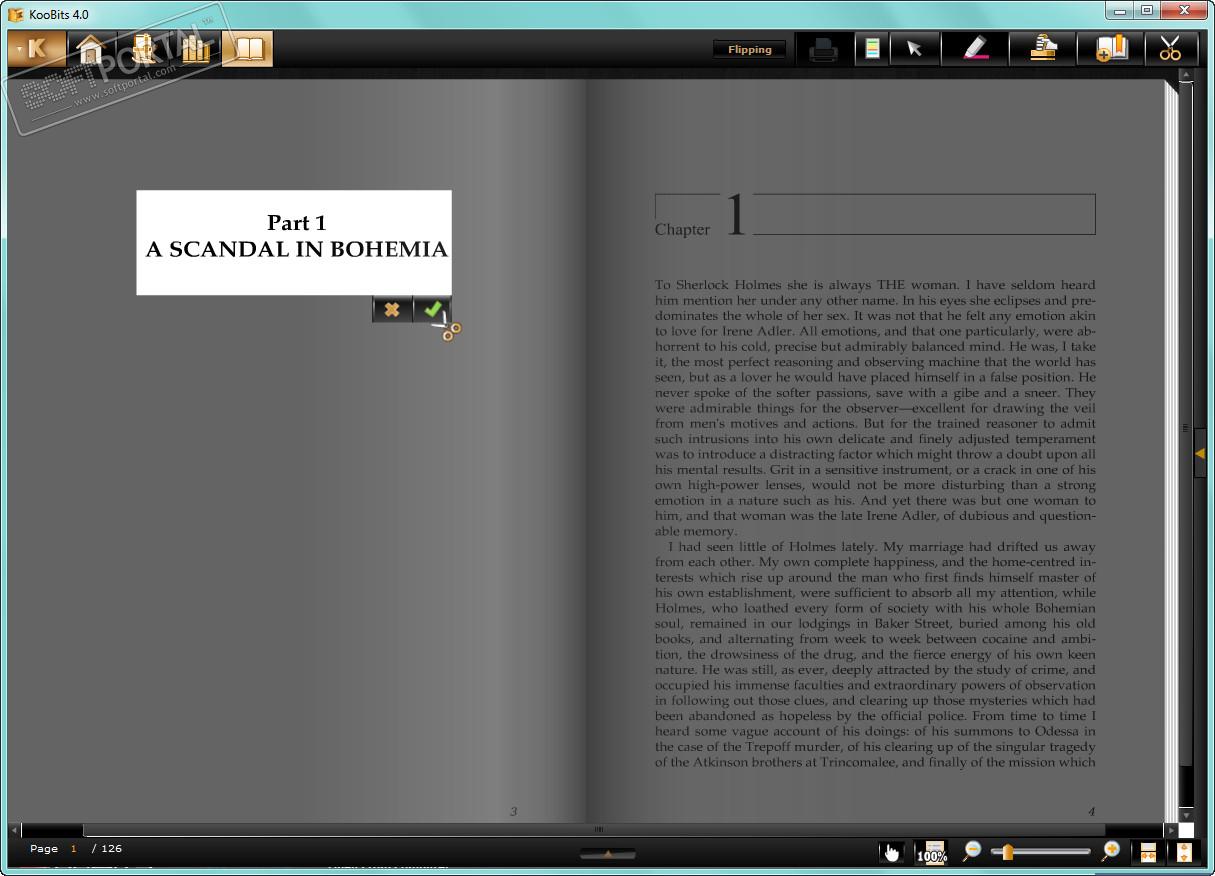This screenshot has height=876, width=1215.
Task: Activate the pink highlighter tool
Action: coord(975,49)
